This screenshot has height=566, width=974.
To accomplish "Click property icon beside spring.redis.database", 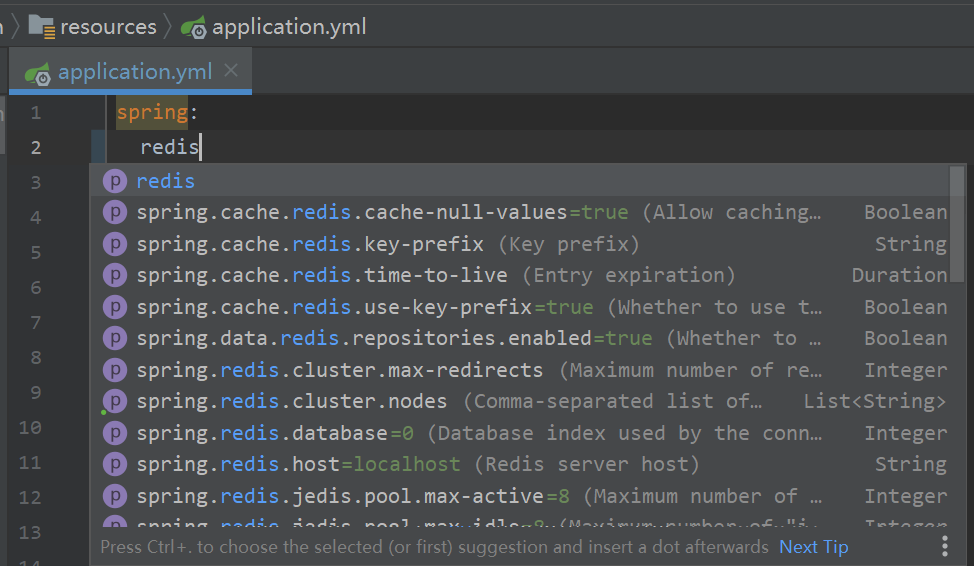I will (116, 433).
